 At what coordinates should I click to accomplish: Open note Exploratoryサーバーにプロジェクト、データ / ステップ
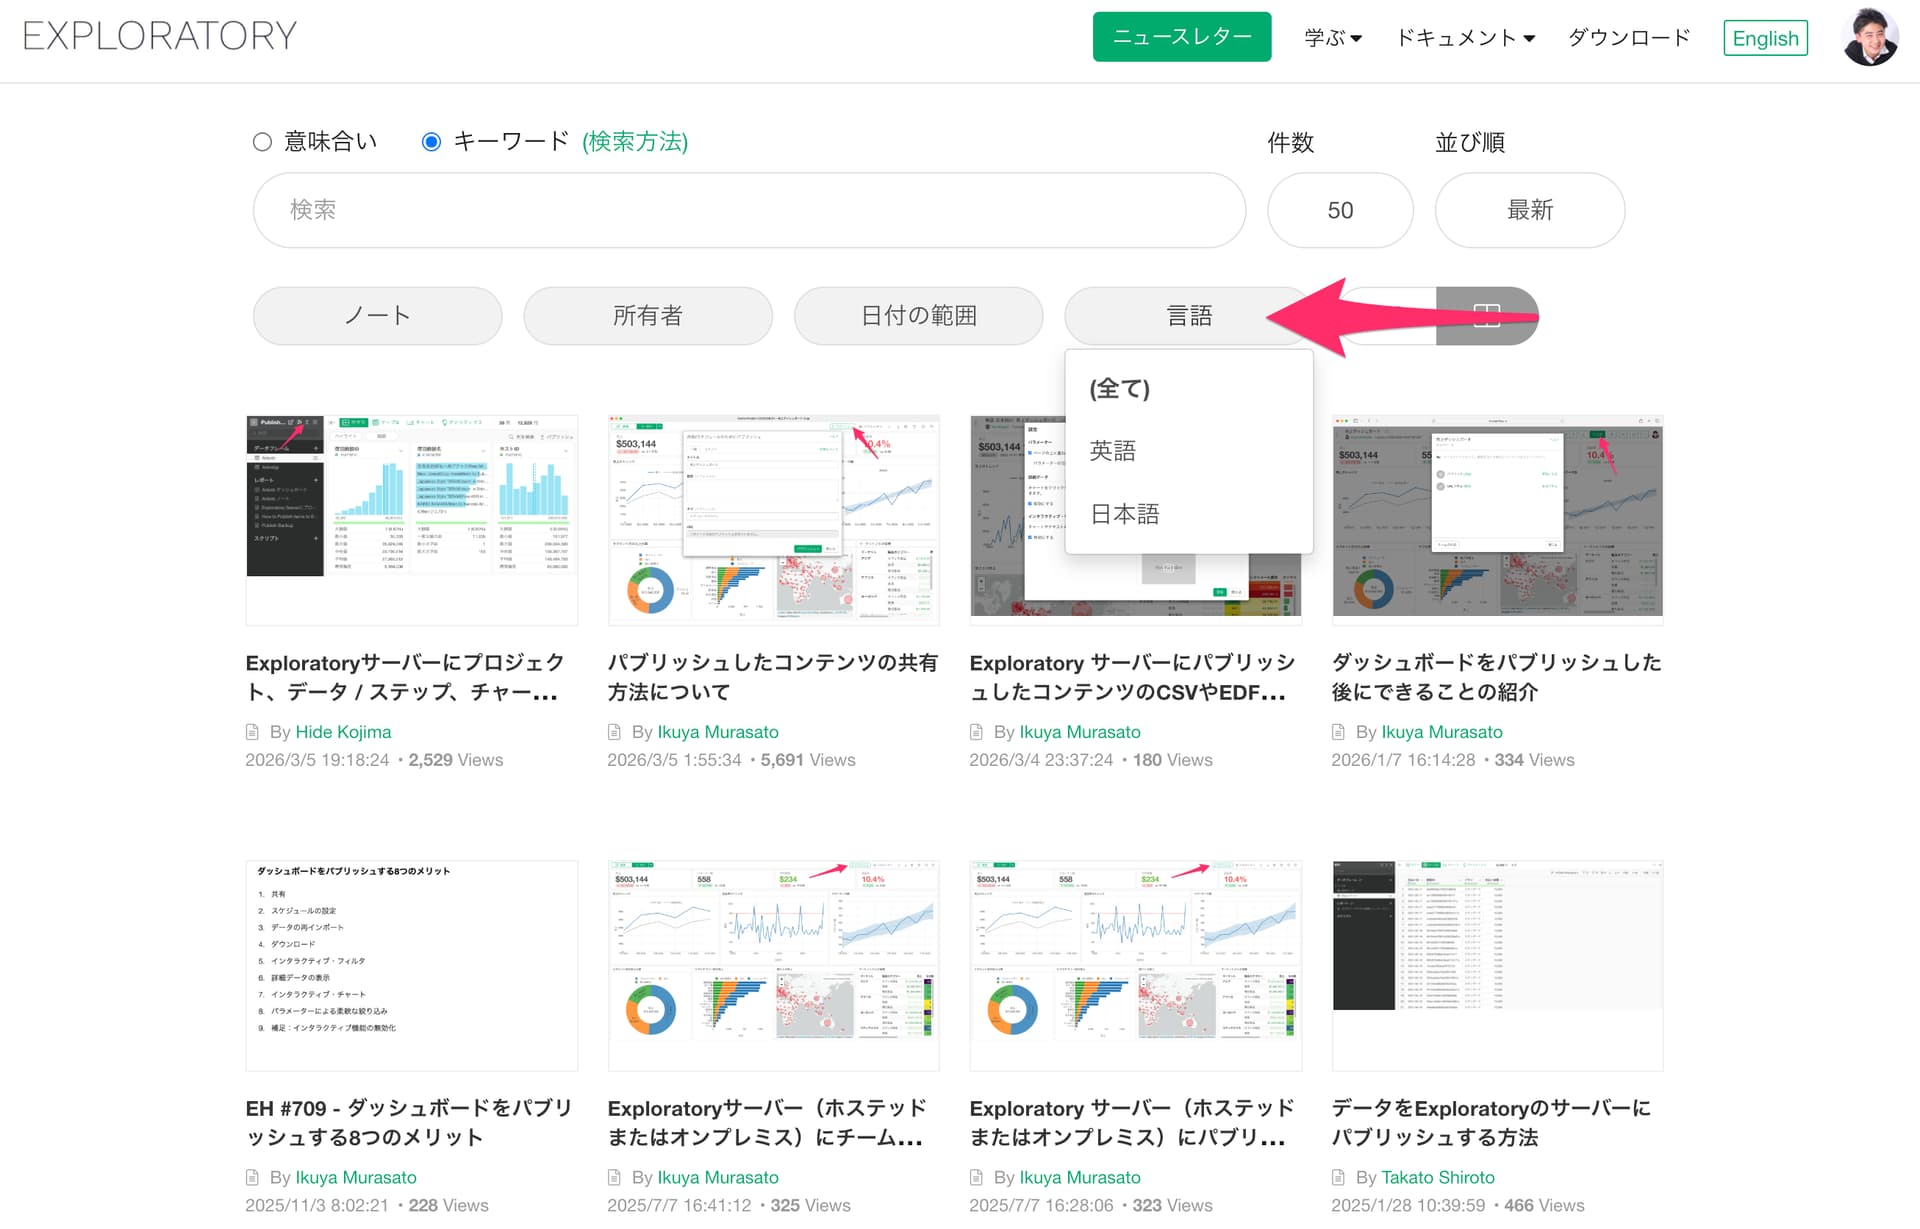406,677
